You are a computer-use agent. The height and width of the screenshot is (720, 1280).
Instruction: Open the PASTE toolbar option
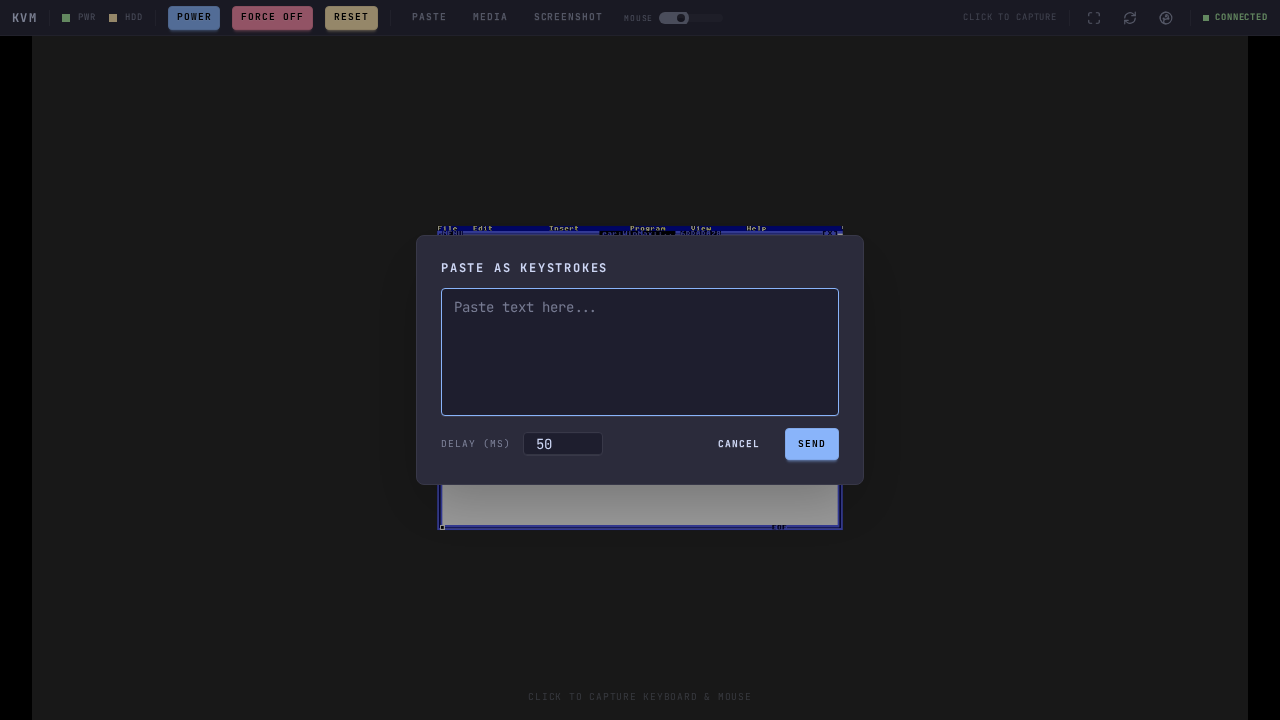pos(429,18)
